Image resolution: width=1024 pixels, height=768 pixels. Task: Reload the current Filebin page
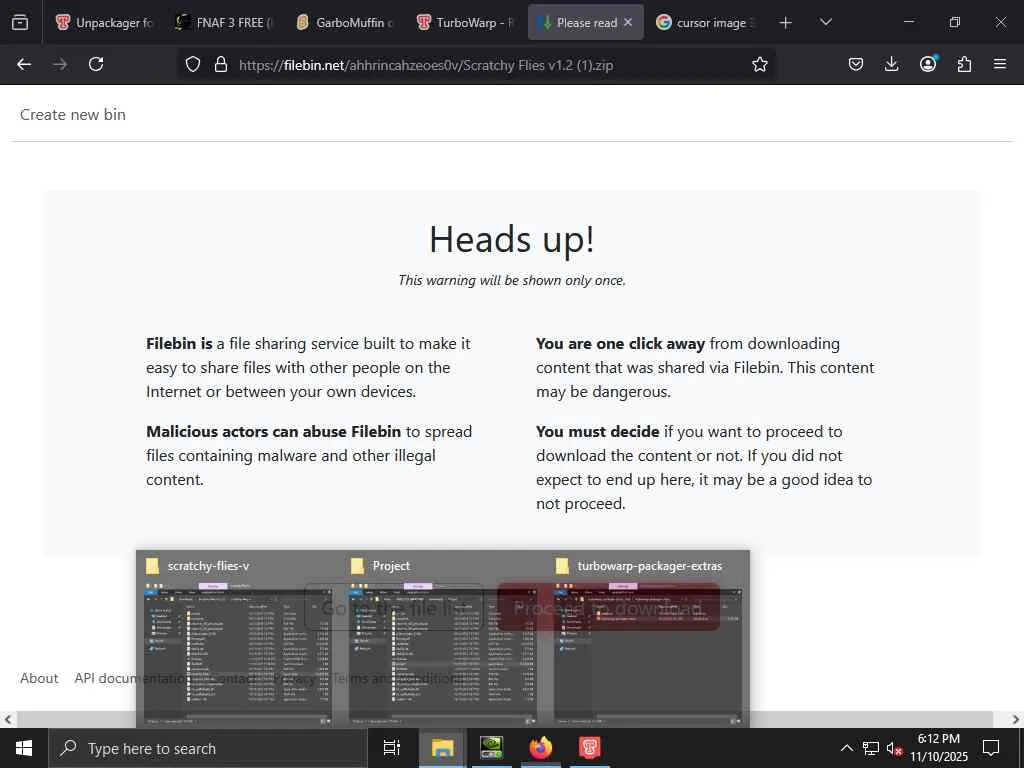click(96, 64)
